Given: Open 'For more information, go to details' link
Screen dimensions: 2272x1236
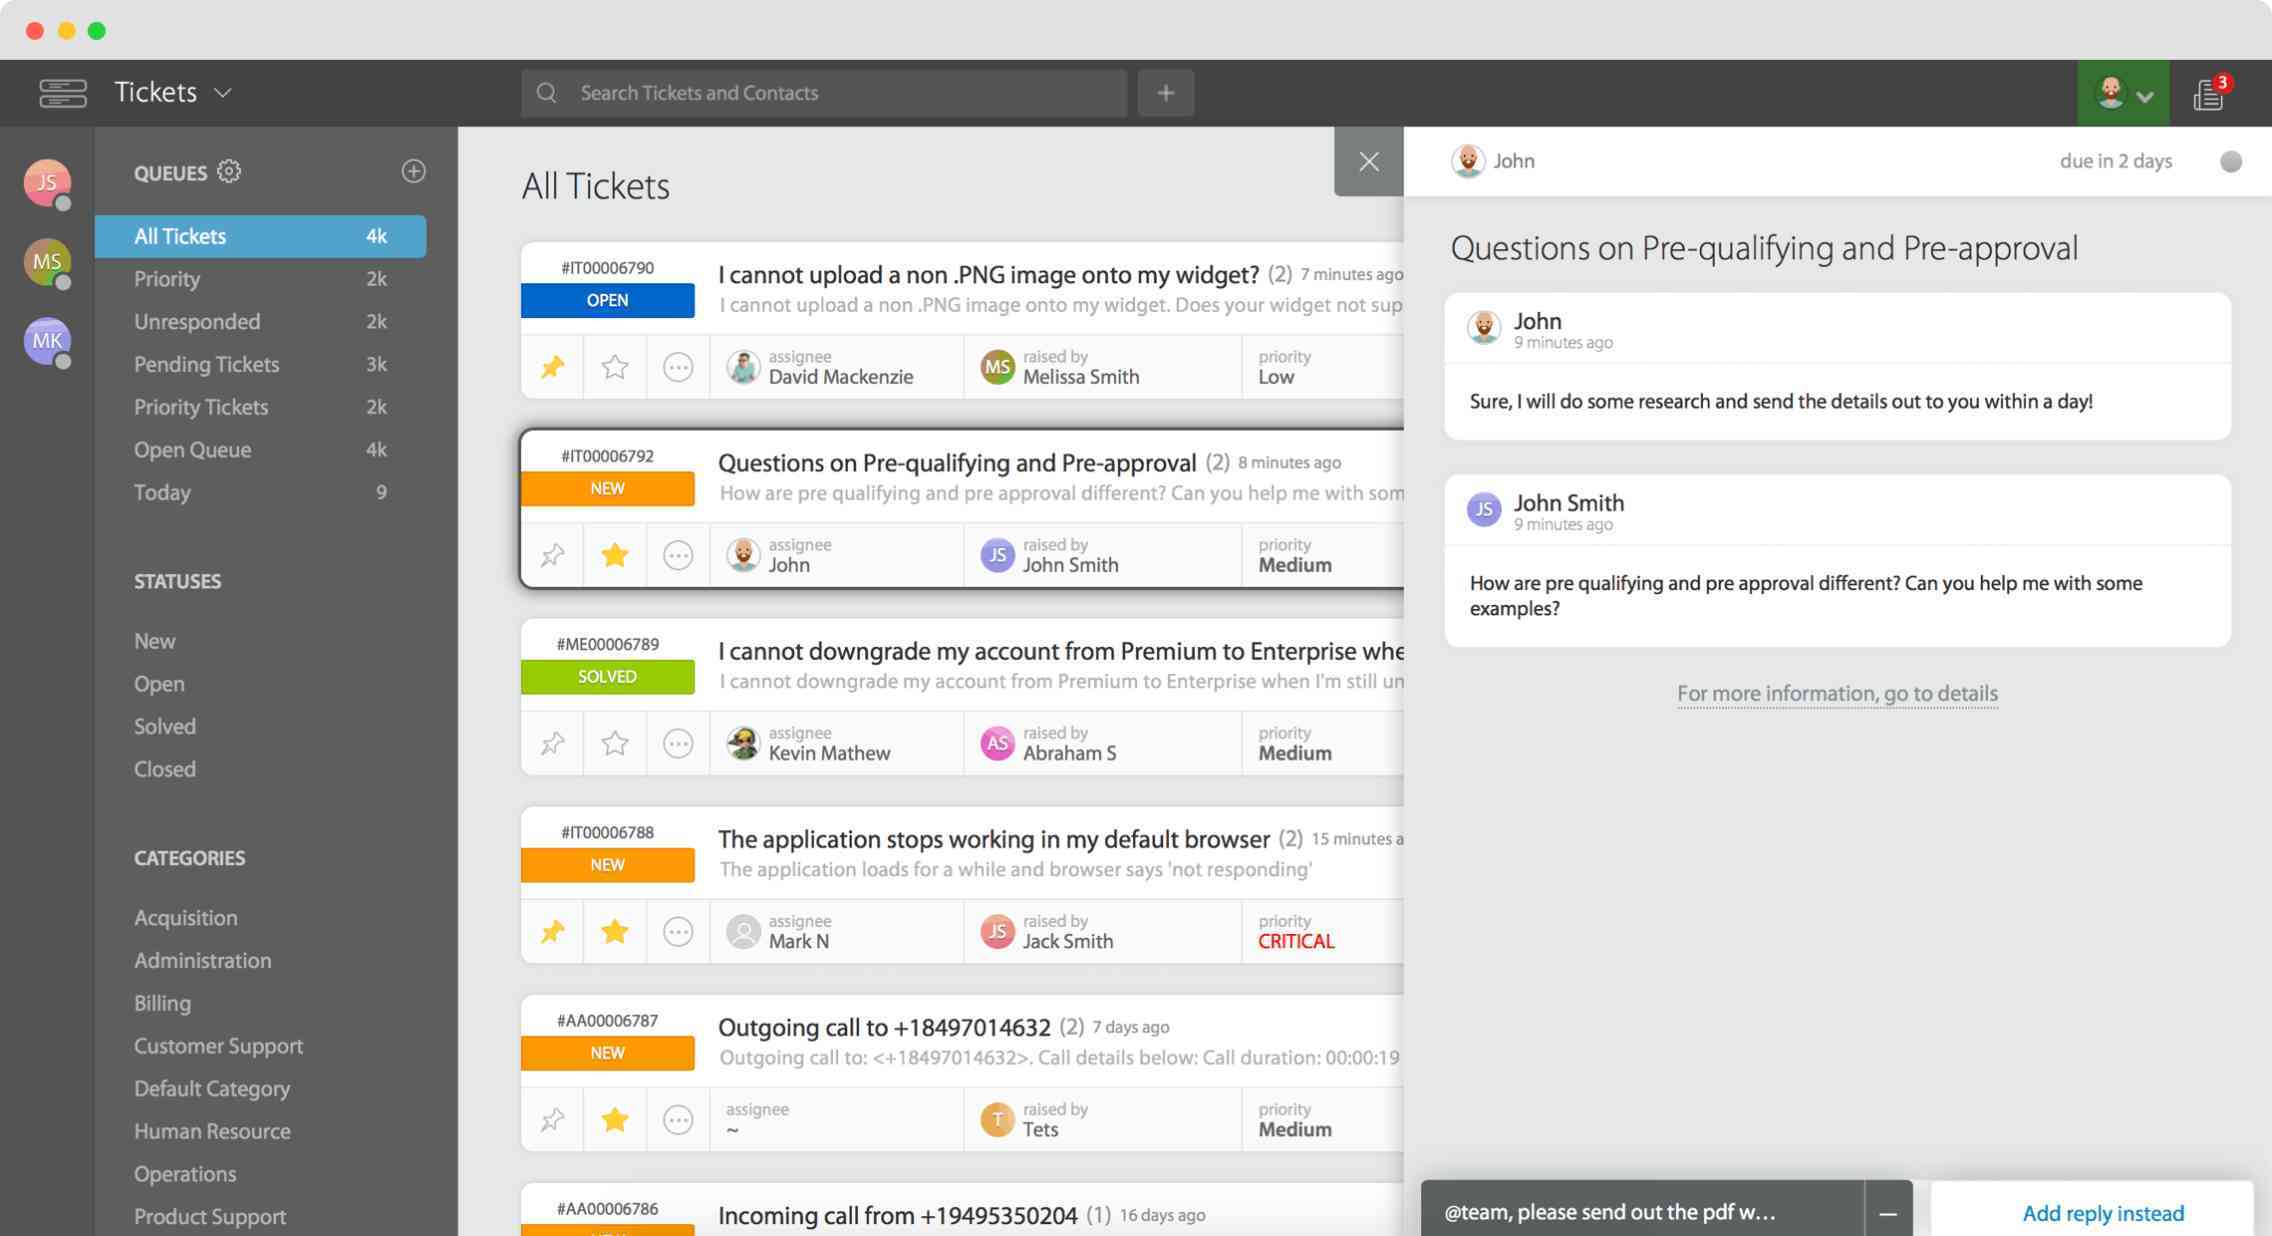Looking at the screenshot, I should pos(1837,693).
